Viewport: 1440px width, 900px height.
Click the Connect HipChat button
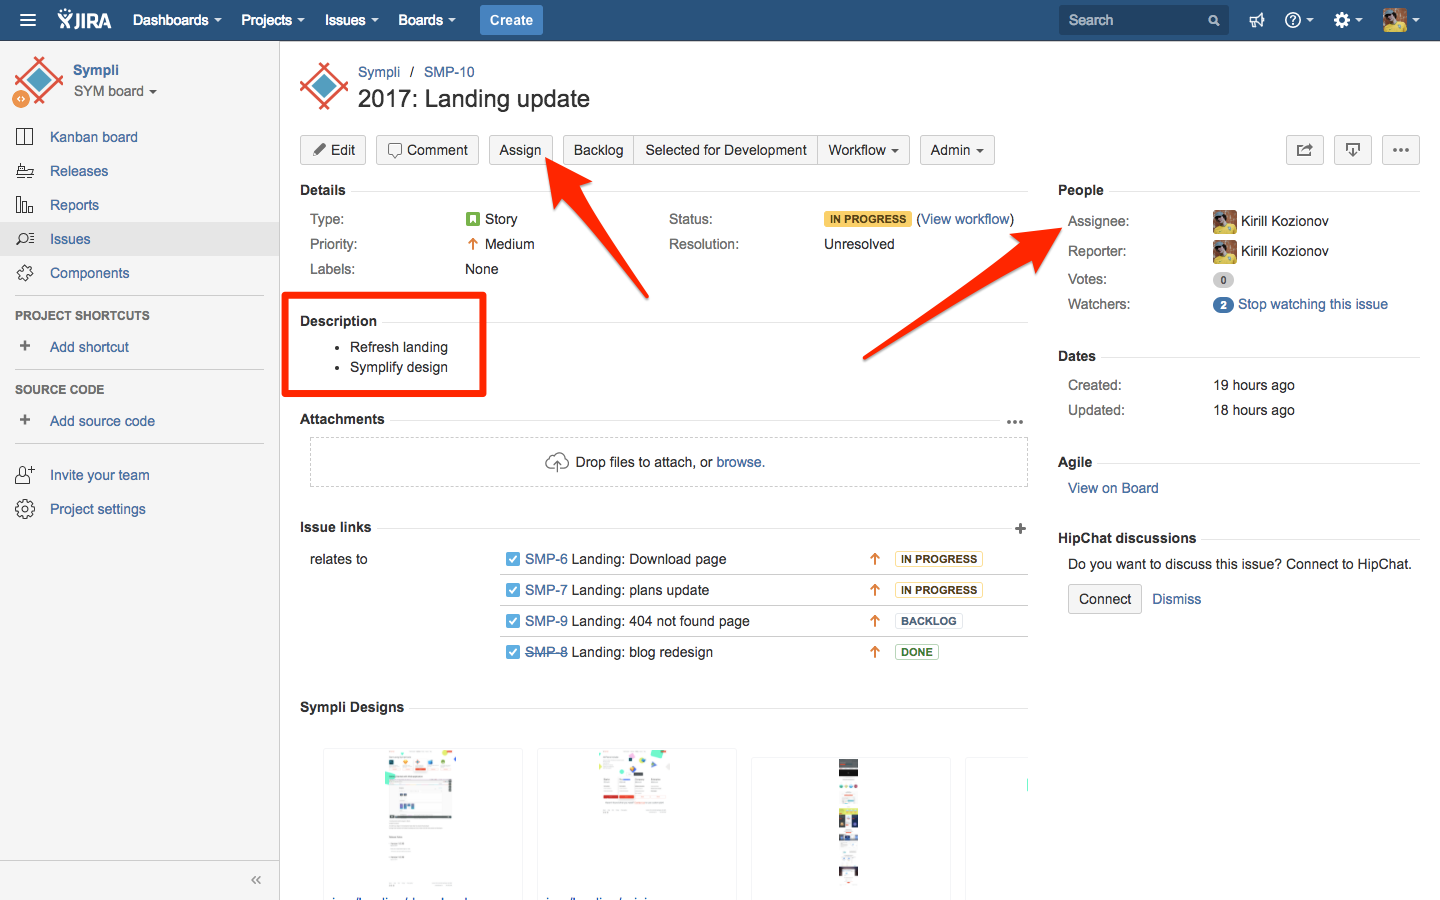(x=1105, y=599)
